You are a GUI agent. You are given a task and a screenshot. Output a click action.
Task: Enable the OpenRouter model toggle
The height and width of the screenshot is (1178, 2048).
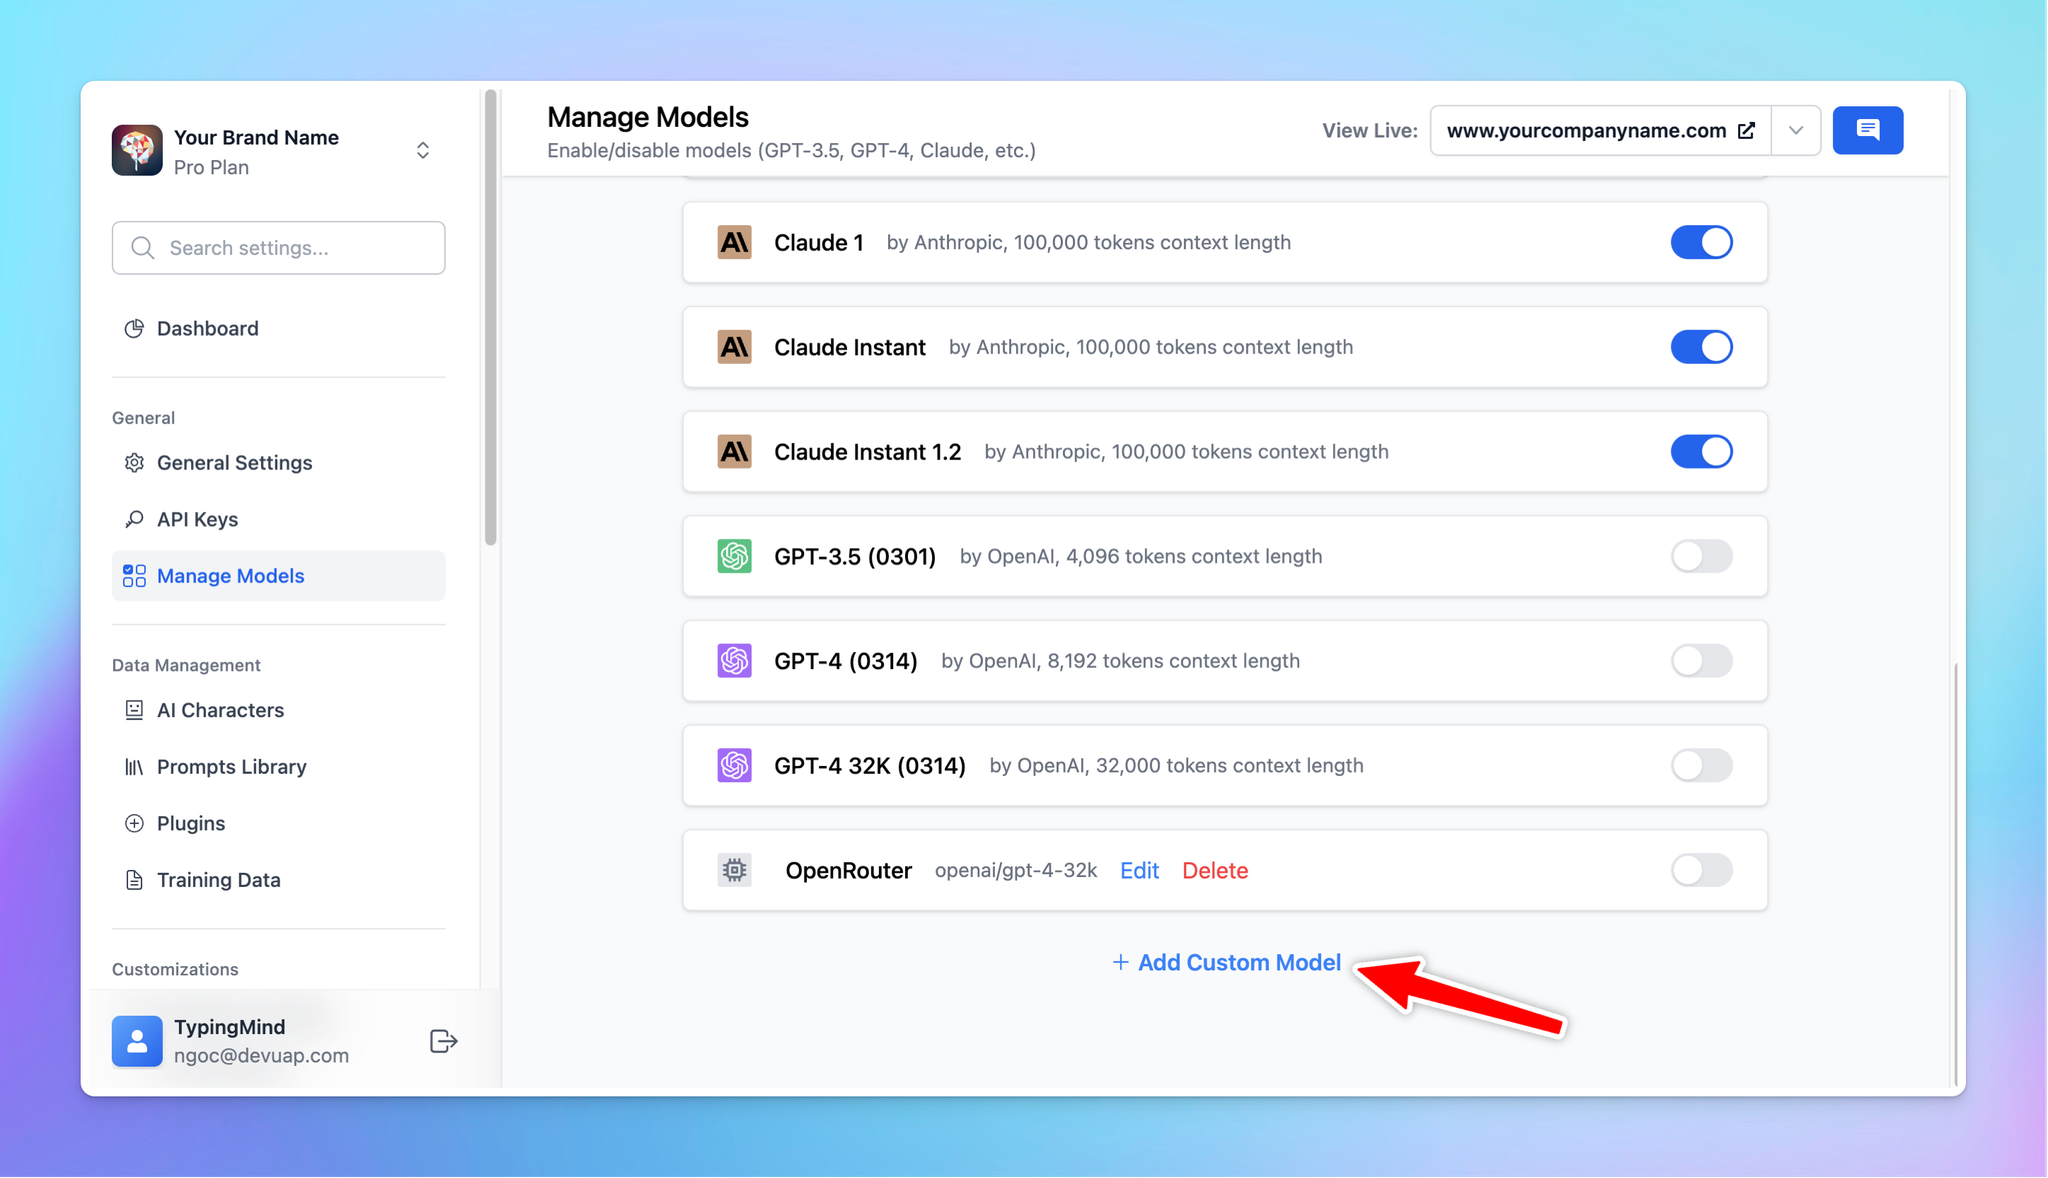pyautogui.click(x=1701, y=870)
